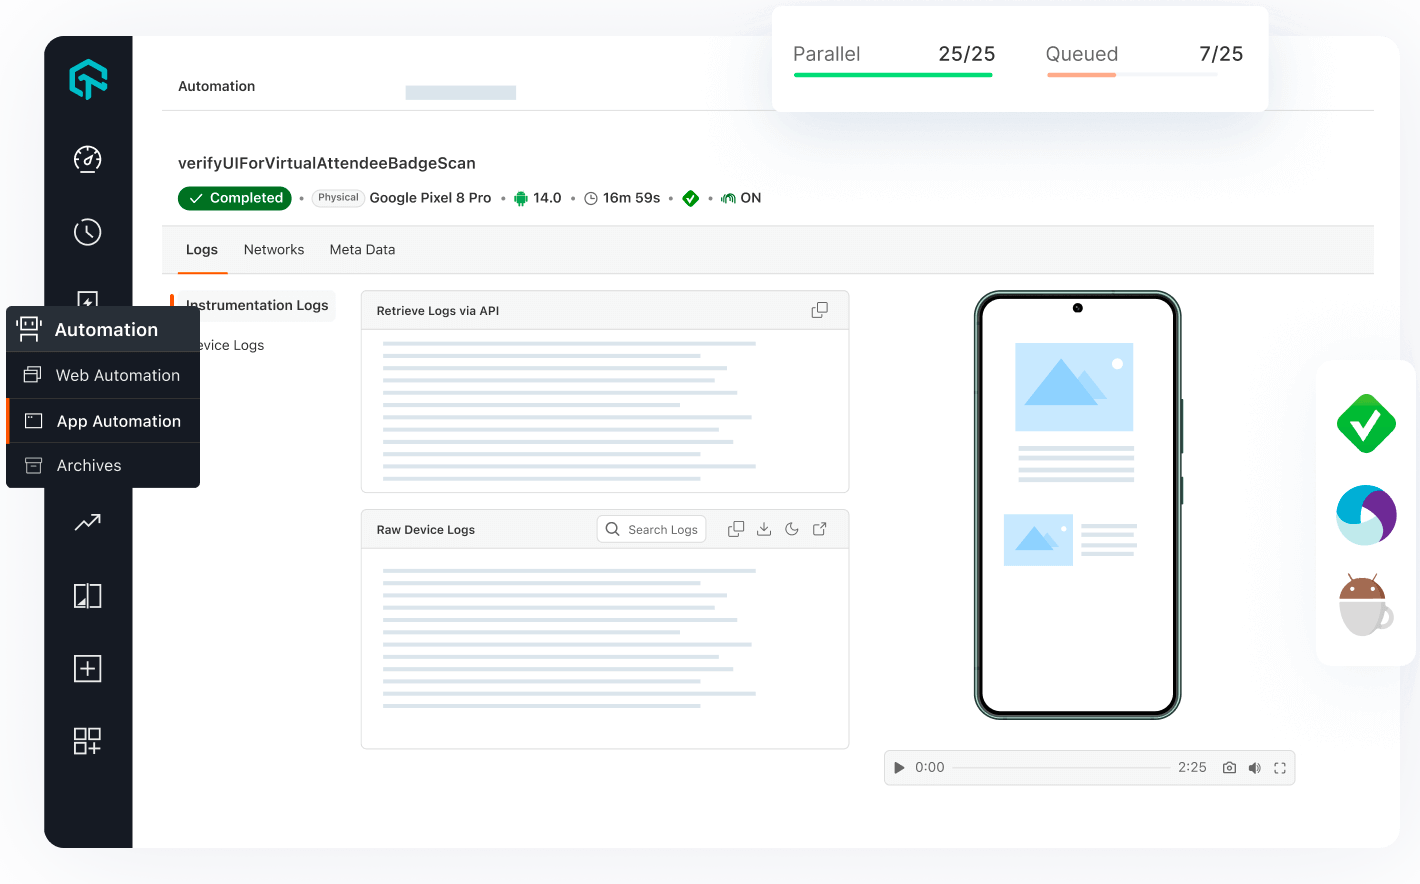Open the Meta Data tab
Image resolution: width=1420 pixels, height=884 pixels.
tap(362, 249)
